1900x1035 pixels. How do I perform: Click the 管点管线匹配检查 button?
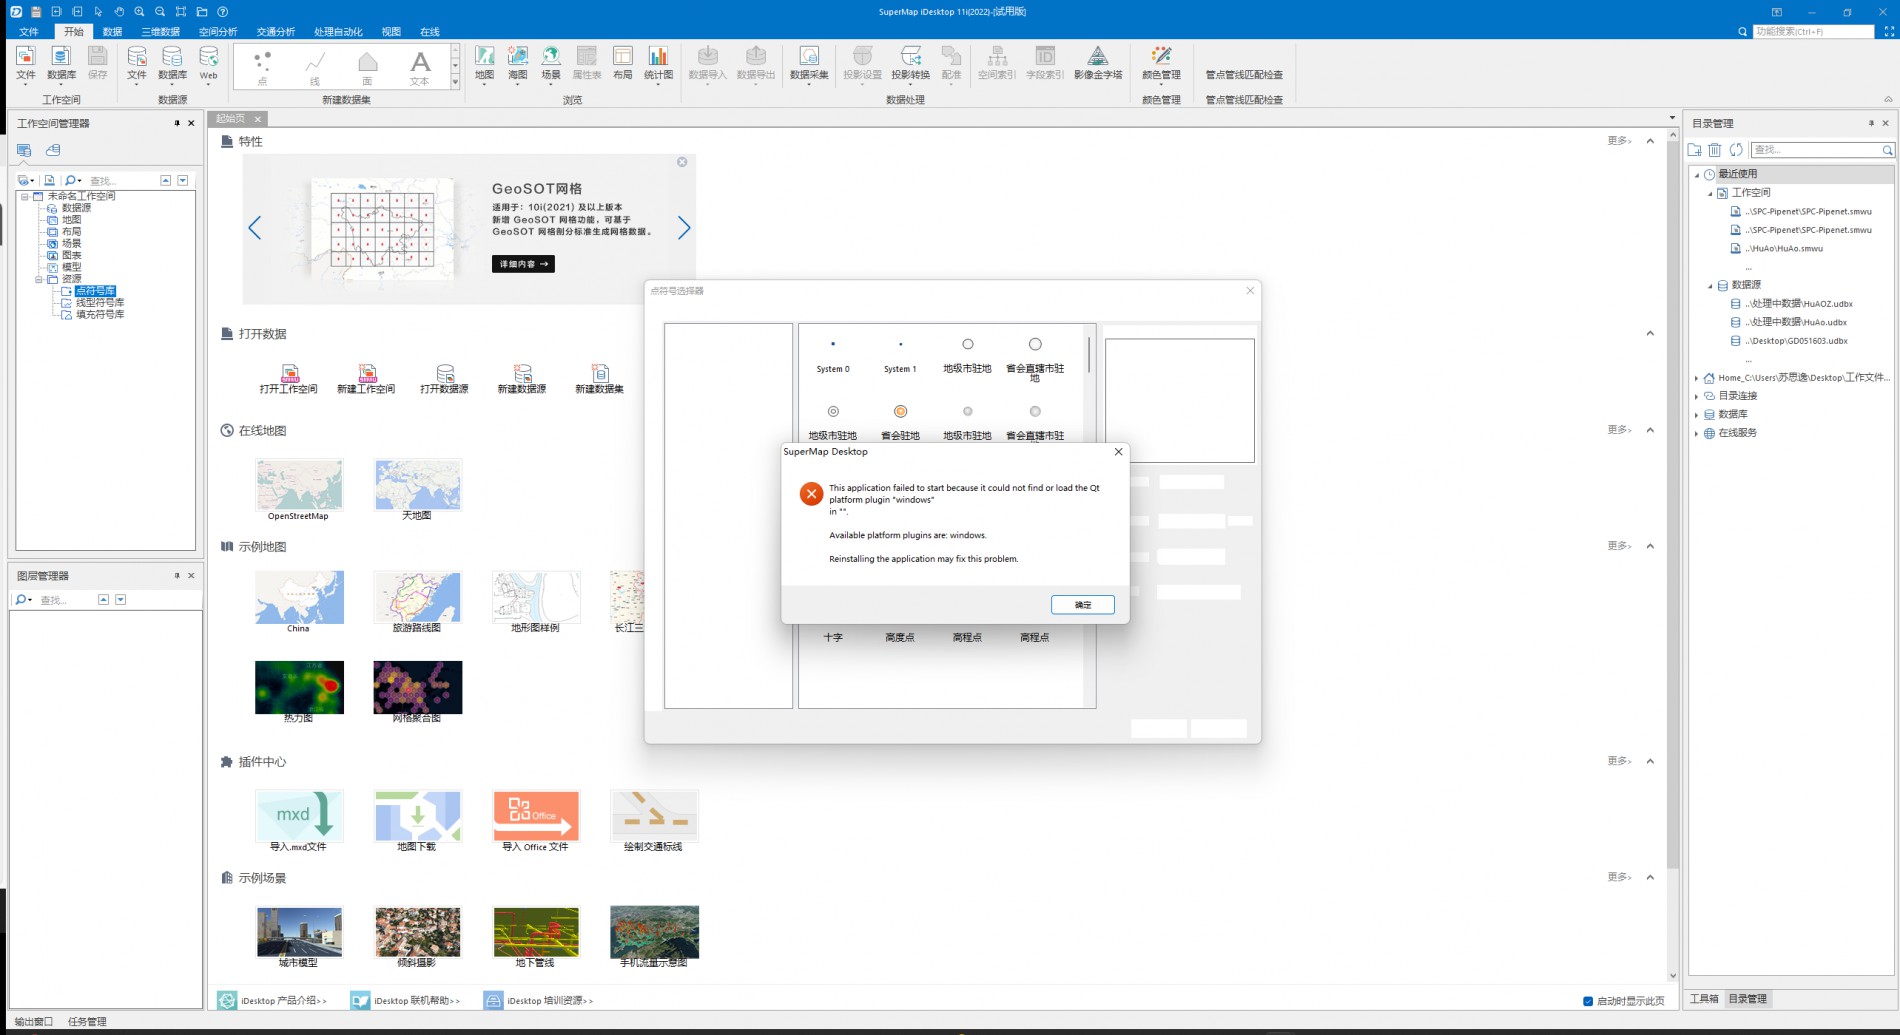(1244, 74)
